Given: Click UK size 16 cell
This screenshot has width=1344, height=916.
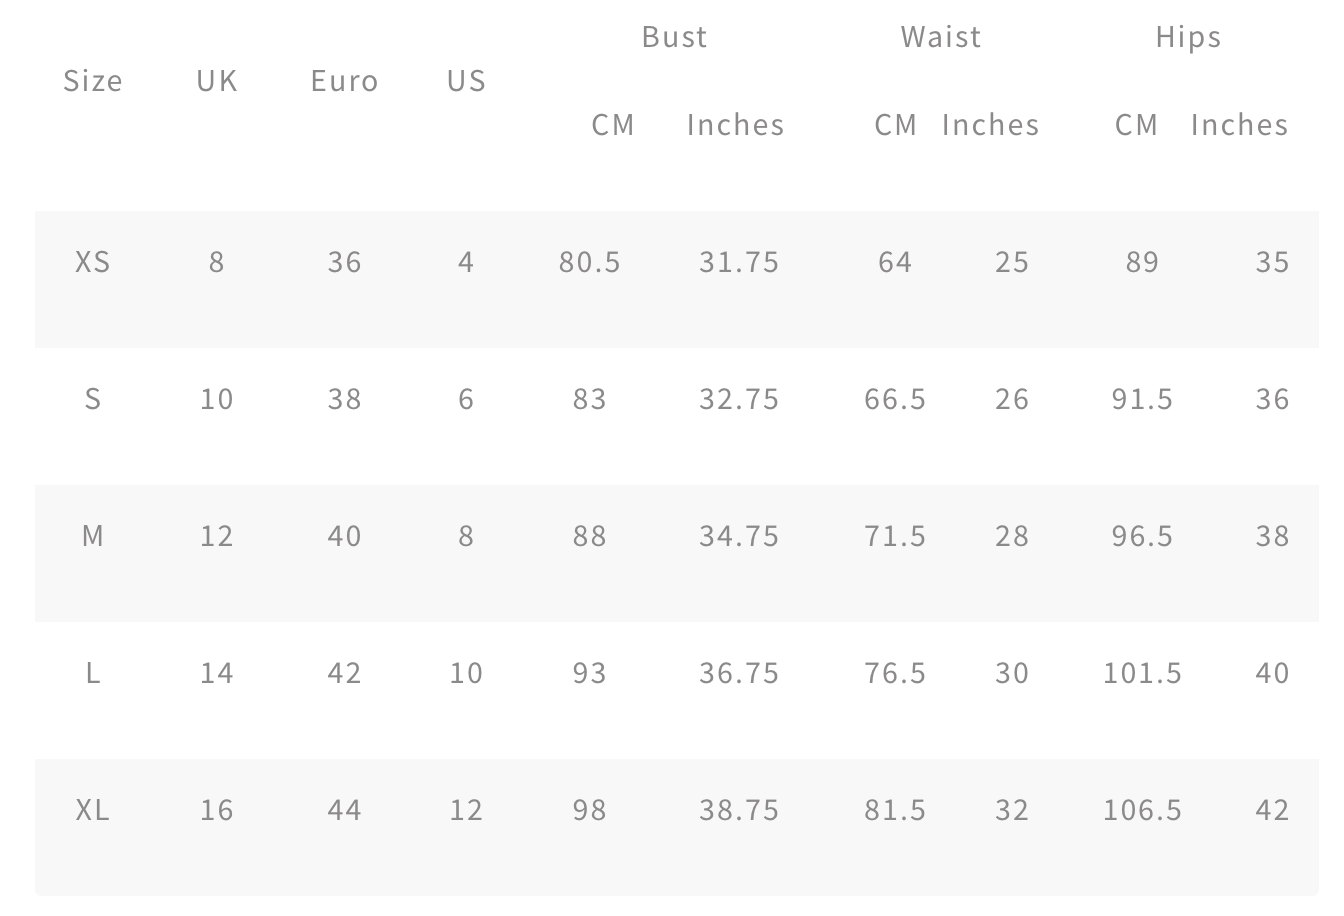Looking at the screenshot, I should pos(217,809).
